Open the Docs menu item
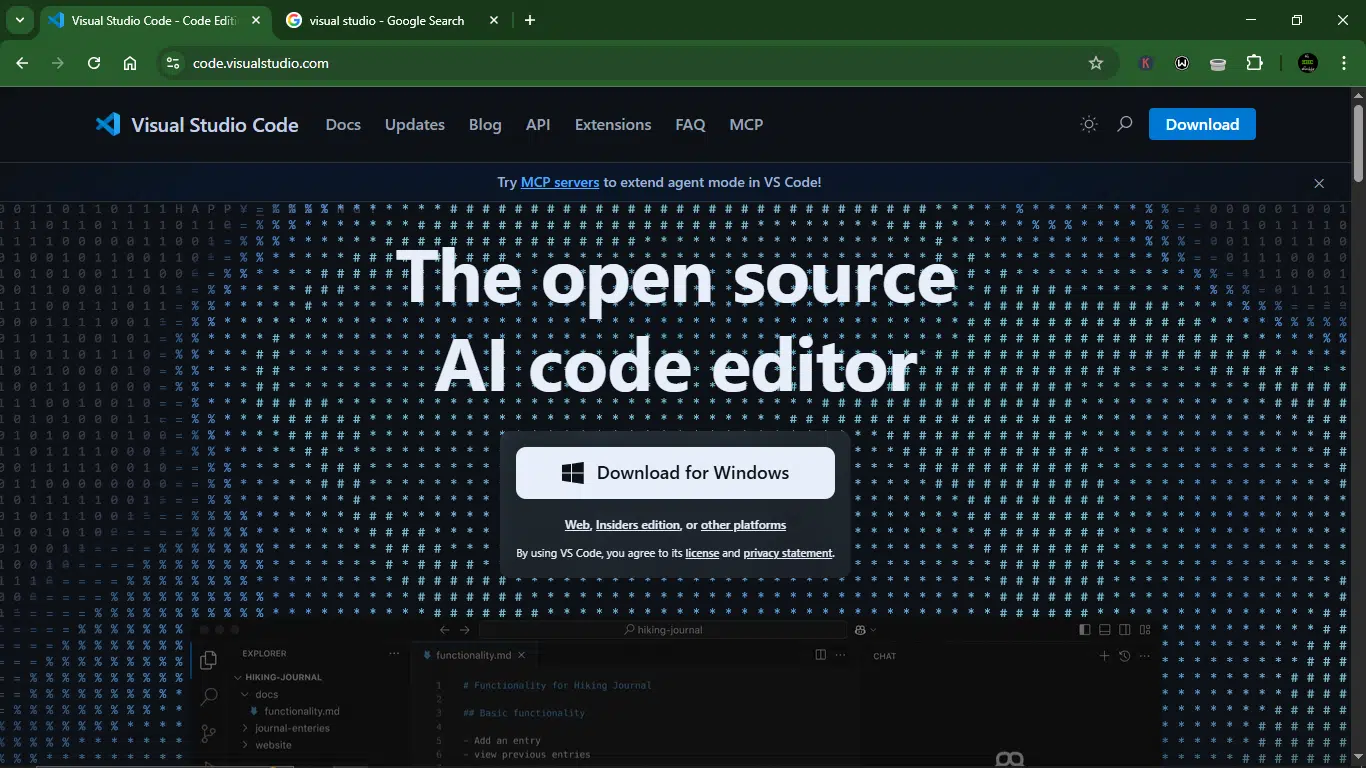This screenshot has width=1366, height=768. (343, 125)
